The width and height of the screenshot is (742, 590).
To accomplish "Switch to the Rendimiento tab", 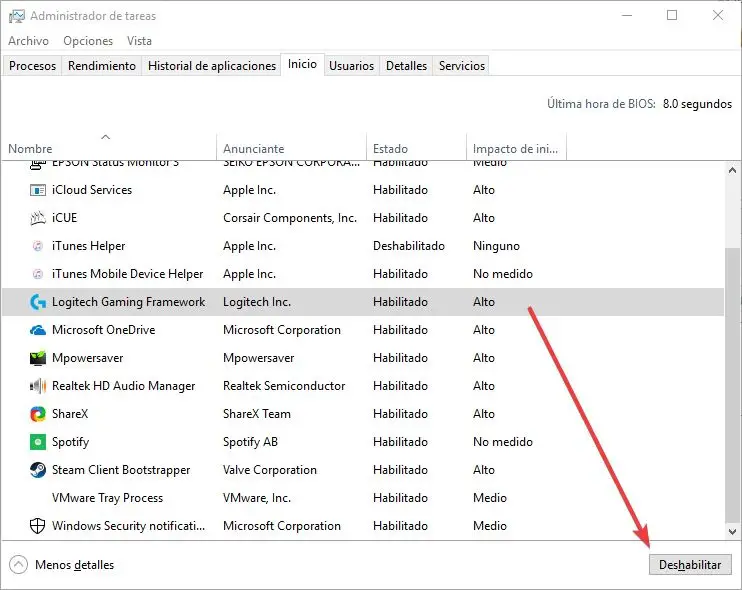I will pyautogui.click(x=102, y=66).
